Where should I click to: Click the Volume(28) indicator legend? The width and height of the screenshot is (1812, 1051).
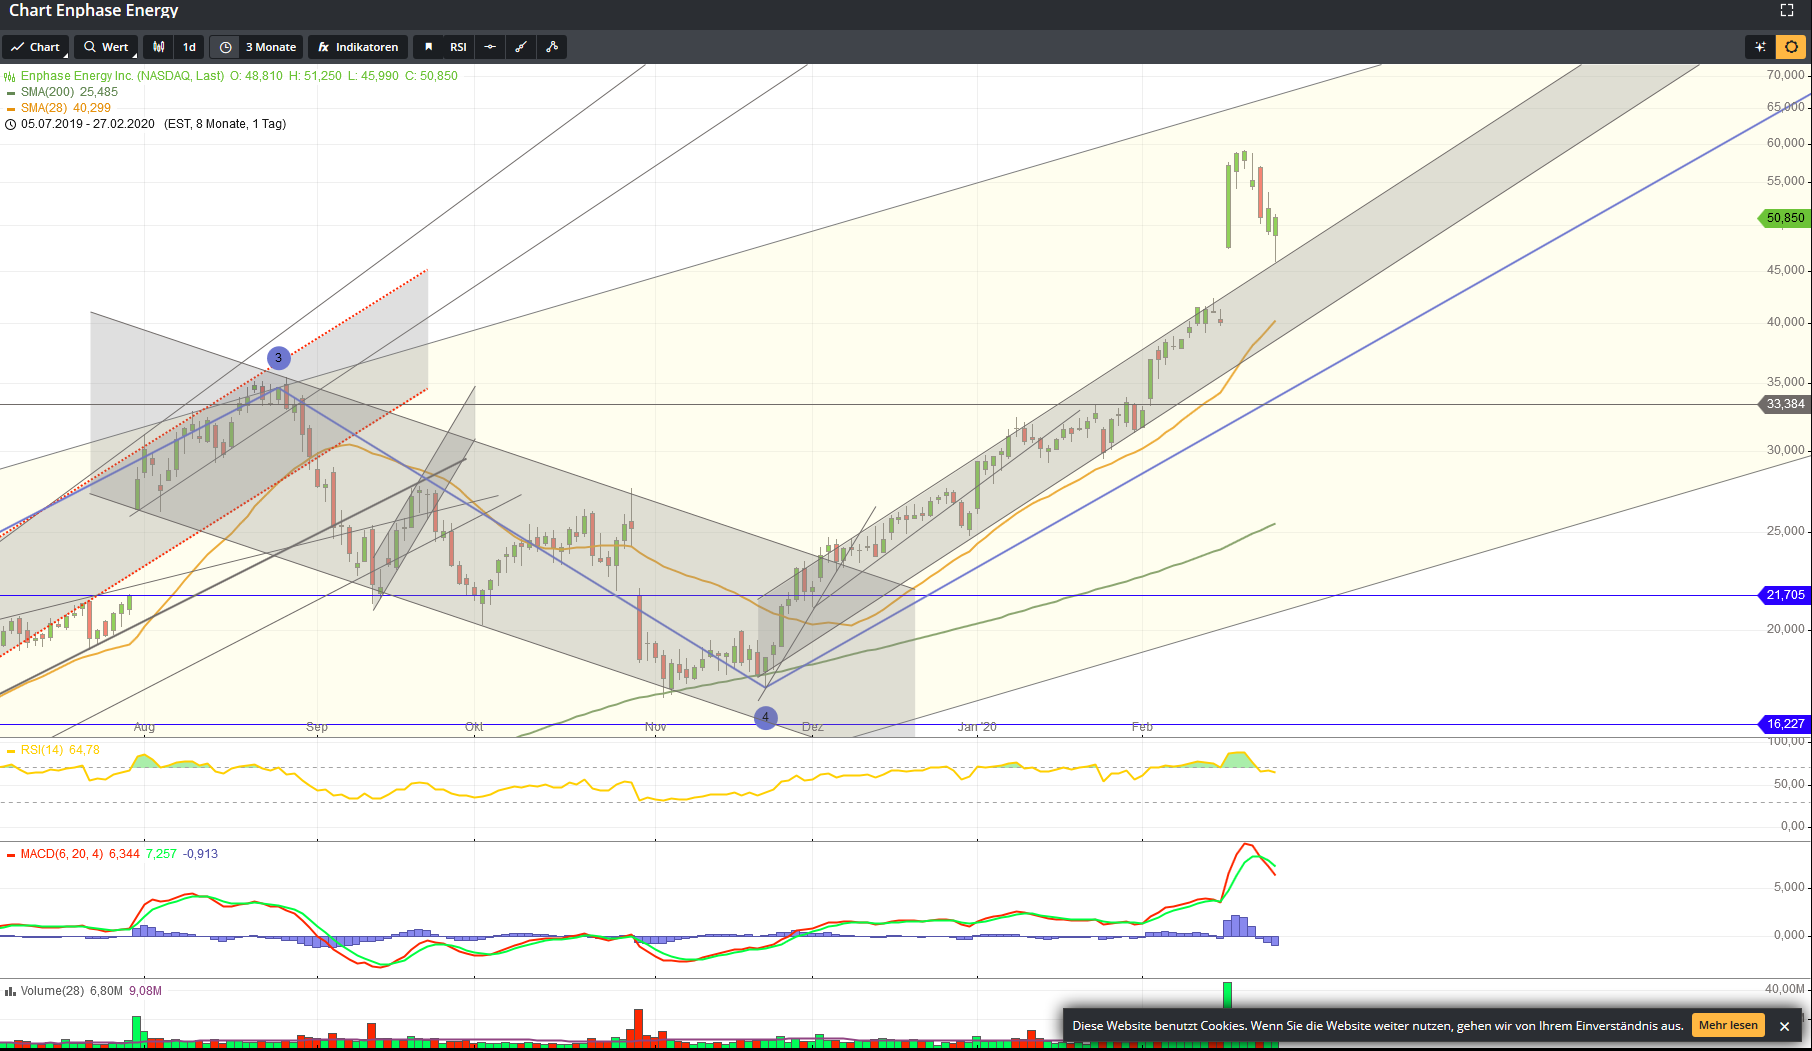(53, 991)
